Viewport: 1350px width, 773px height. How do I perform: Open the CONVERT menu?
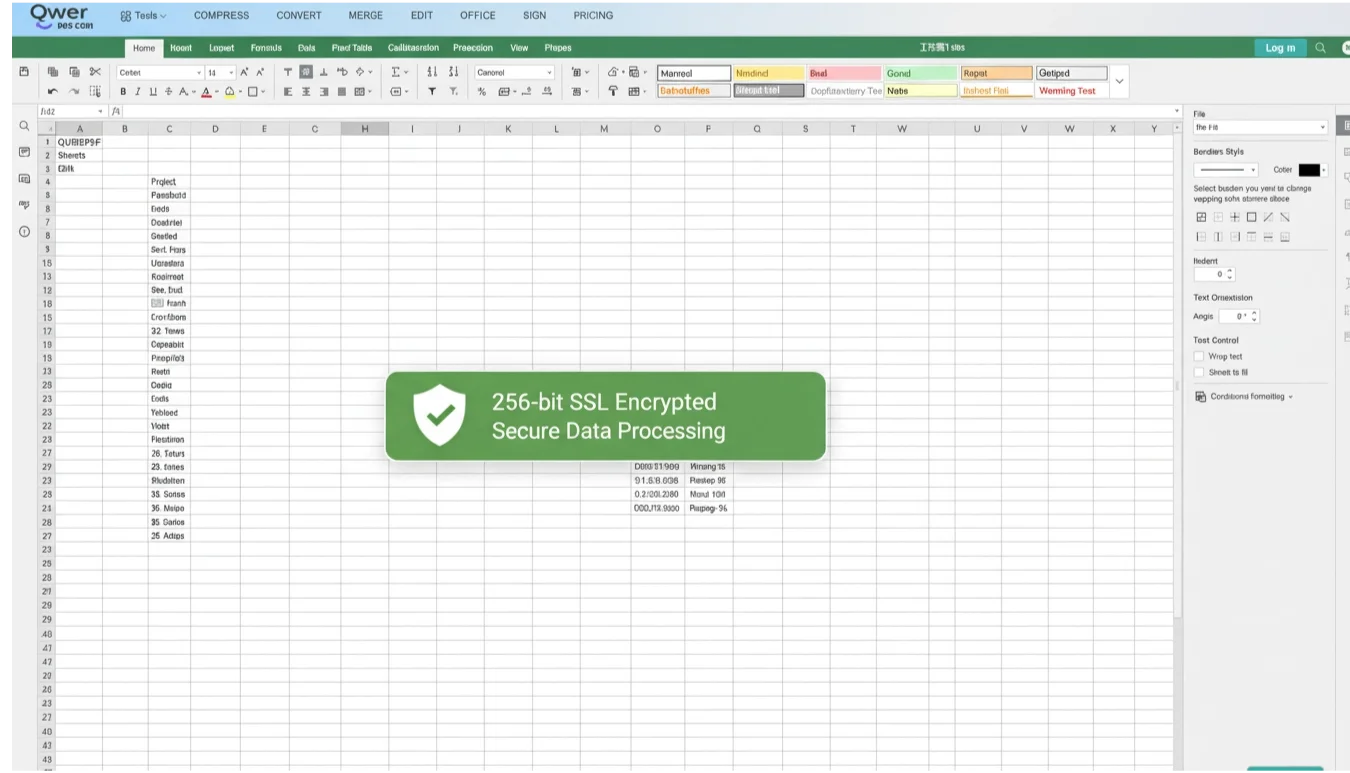coord(299,16)
